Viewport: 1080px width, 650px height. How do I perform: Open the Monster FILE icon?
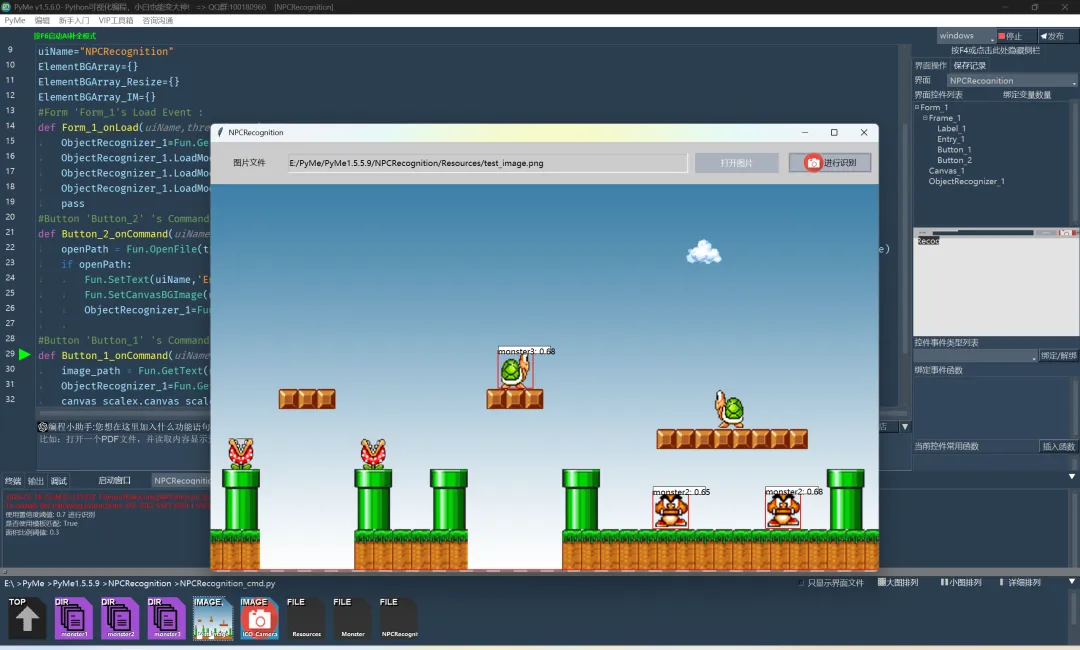pyautogui.click(x=352, y=618)
